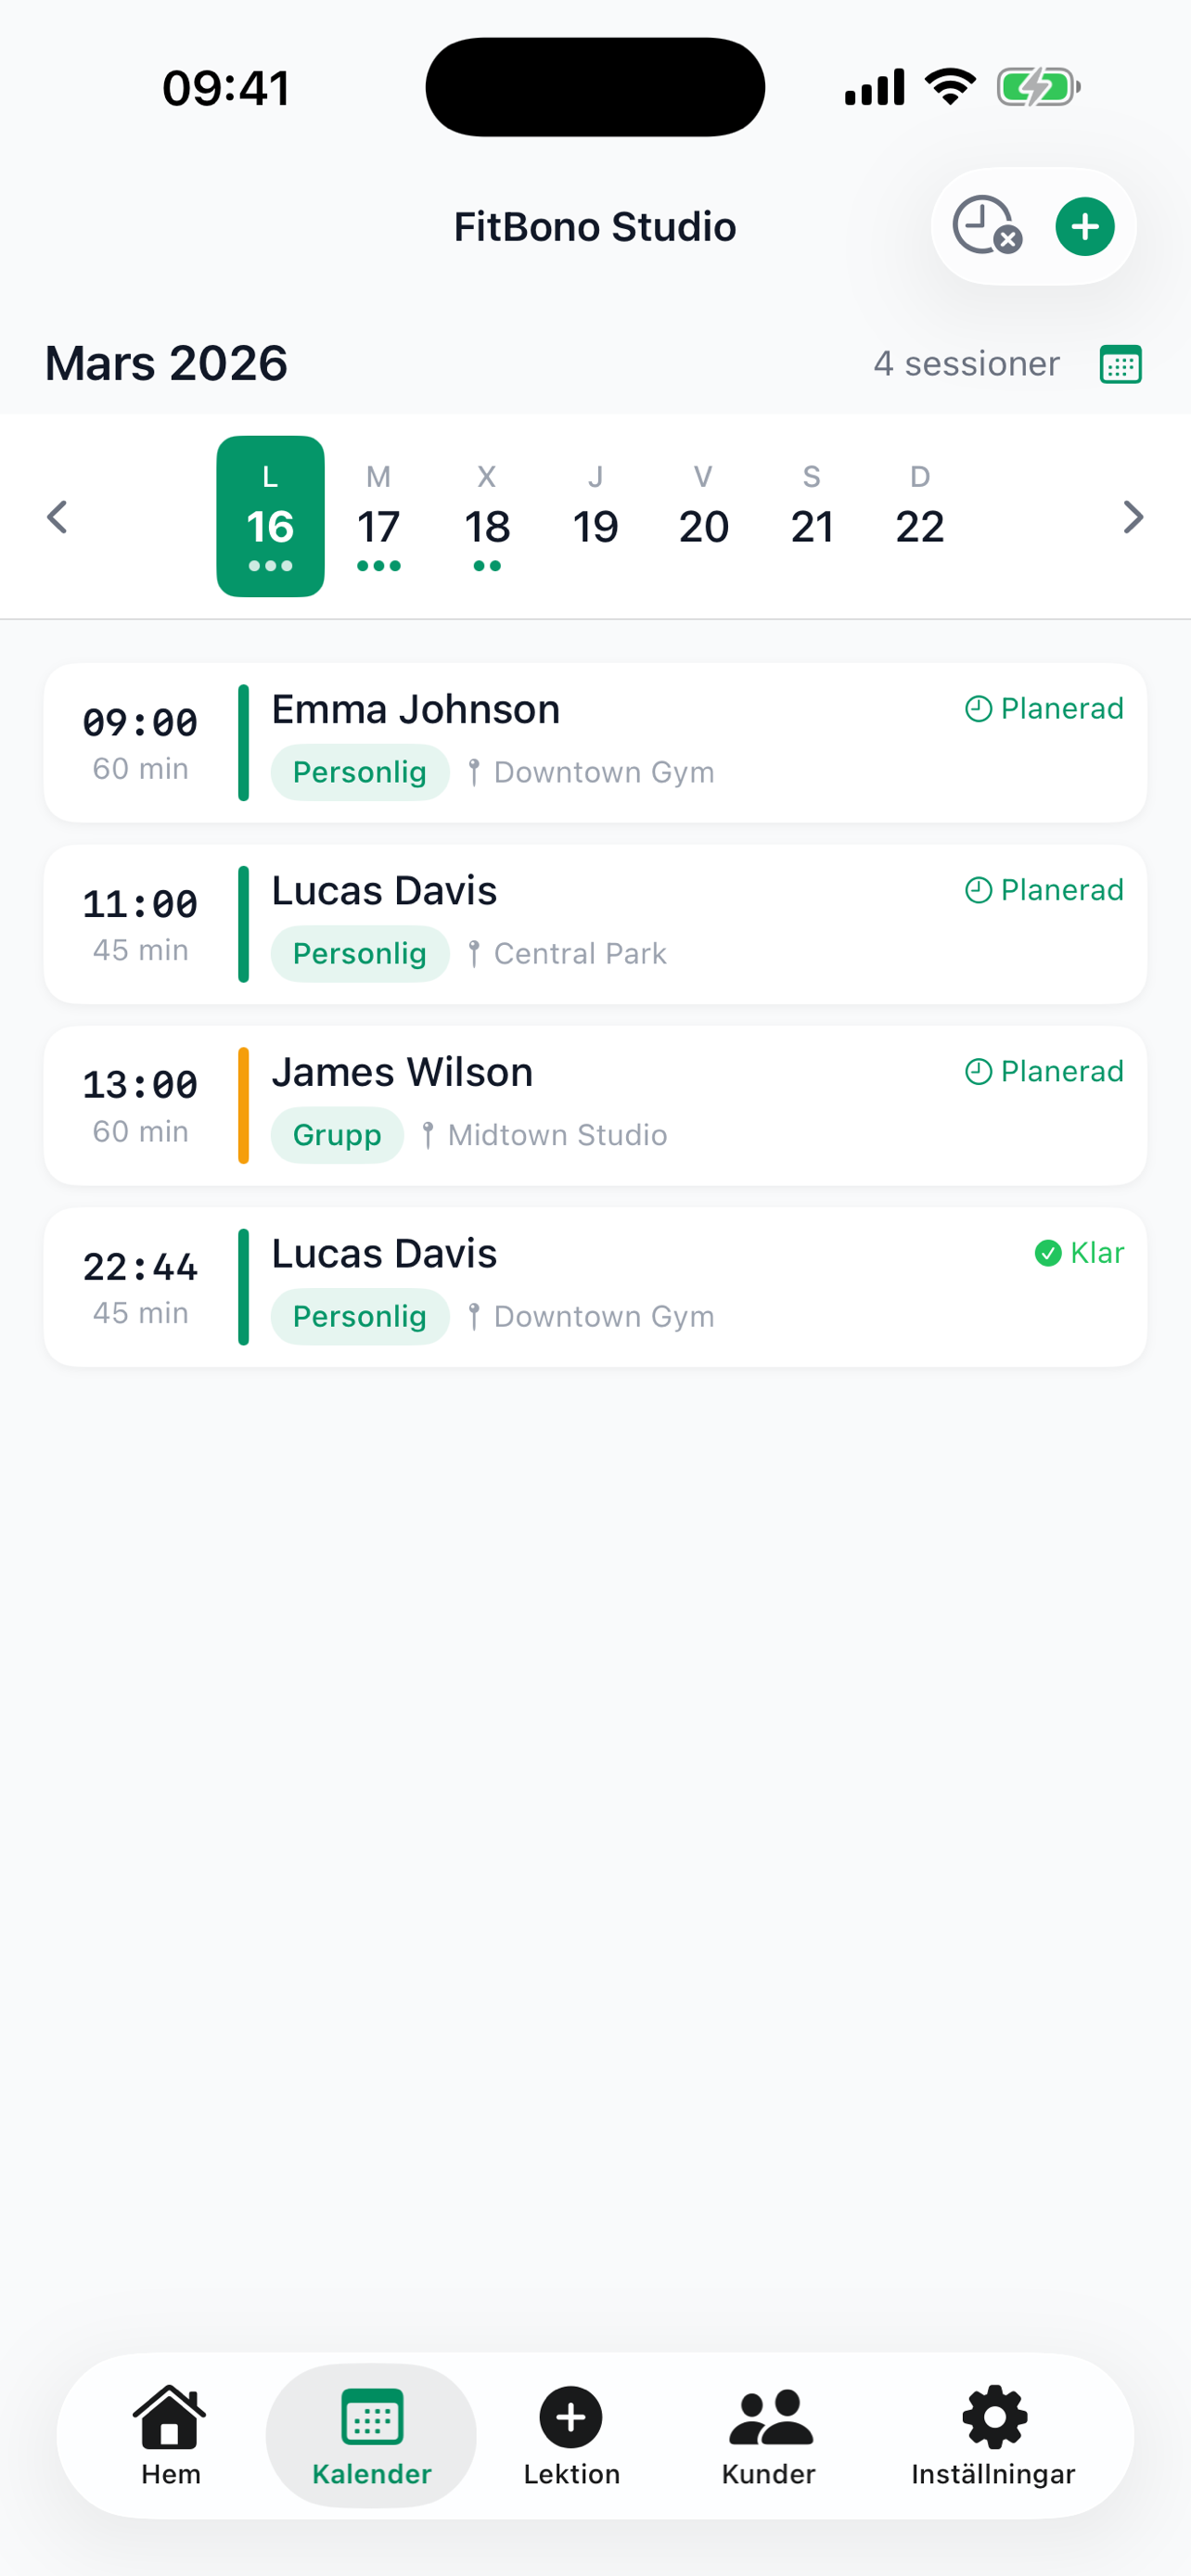Open James Wilson group session card
The image size is (1191, 2576).
[x=595, y=1106]
